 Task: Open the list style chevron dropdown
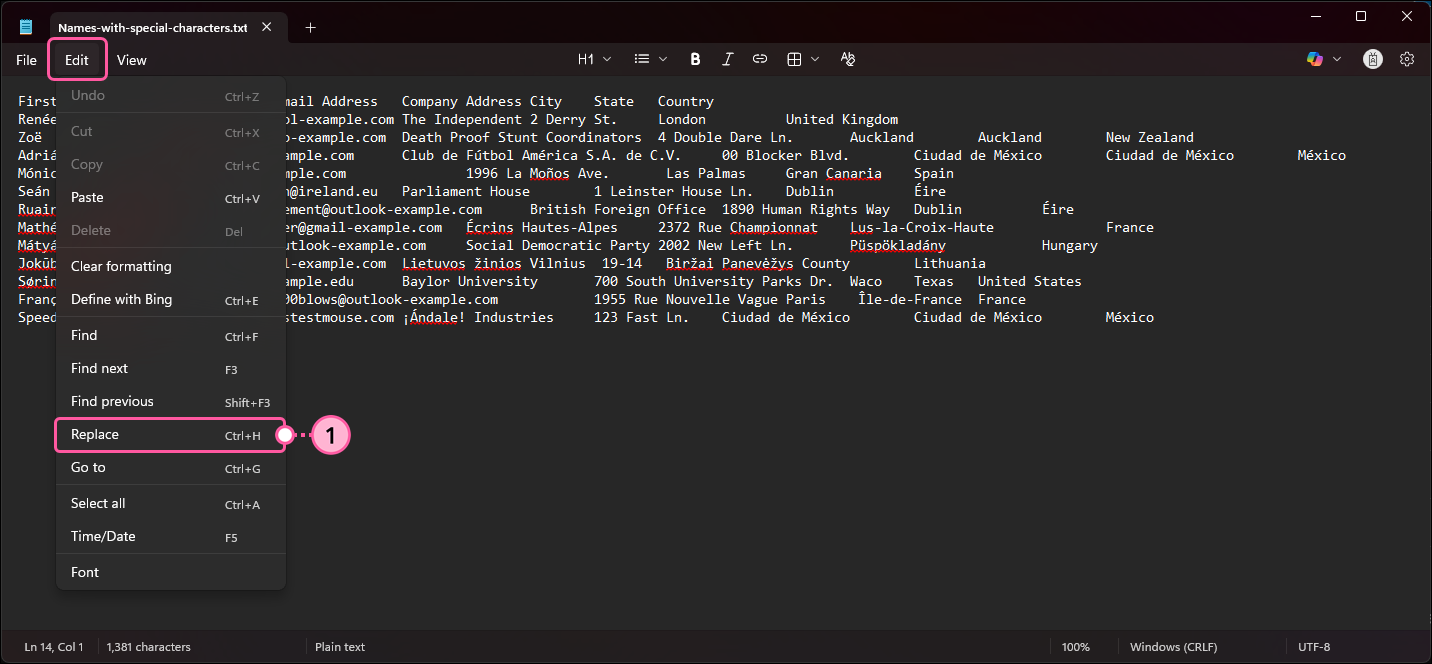[661, 58]
